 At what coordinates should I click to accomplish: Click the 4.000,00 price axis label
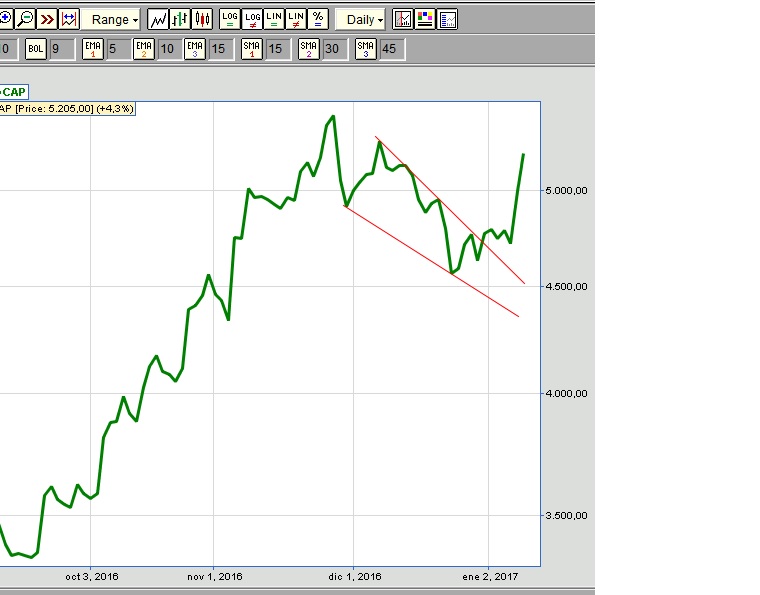click(x=566, y=393)
